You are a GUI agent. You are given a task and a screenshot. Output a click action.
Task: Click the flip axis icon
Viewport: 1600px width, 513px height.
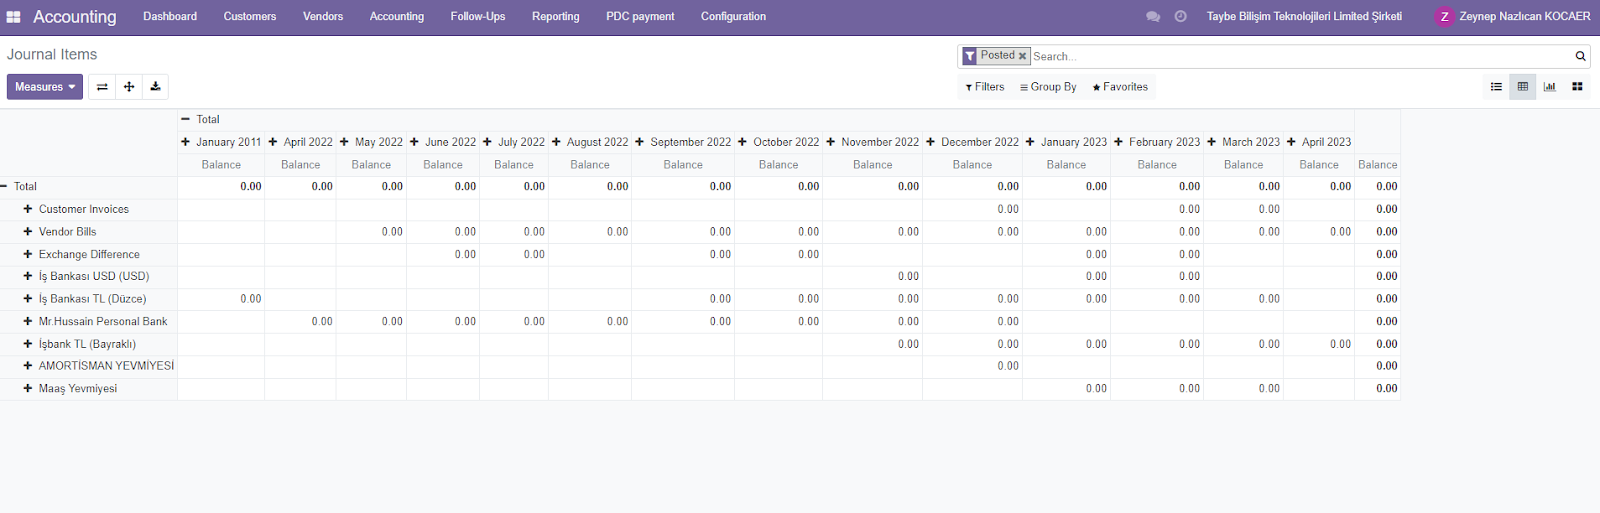coord(102,87)
